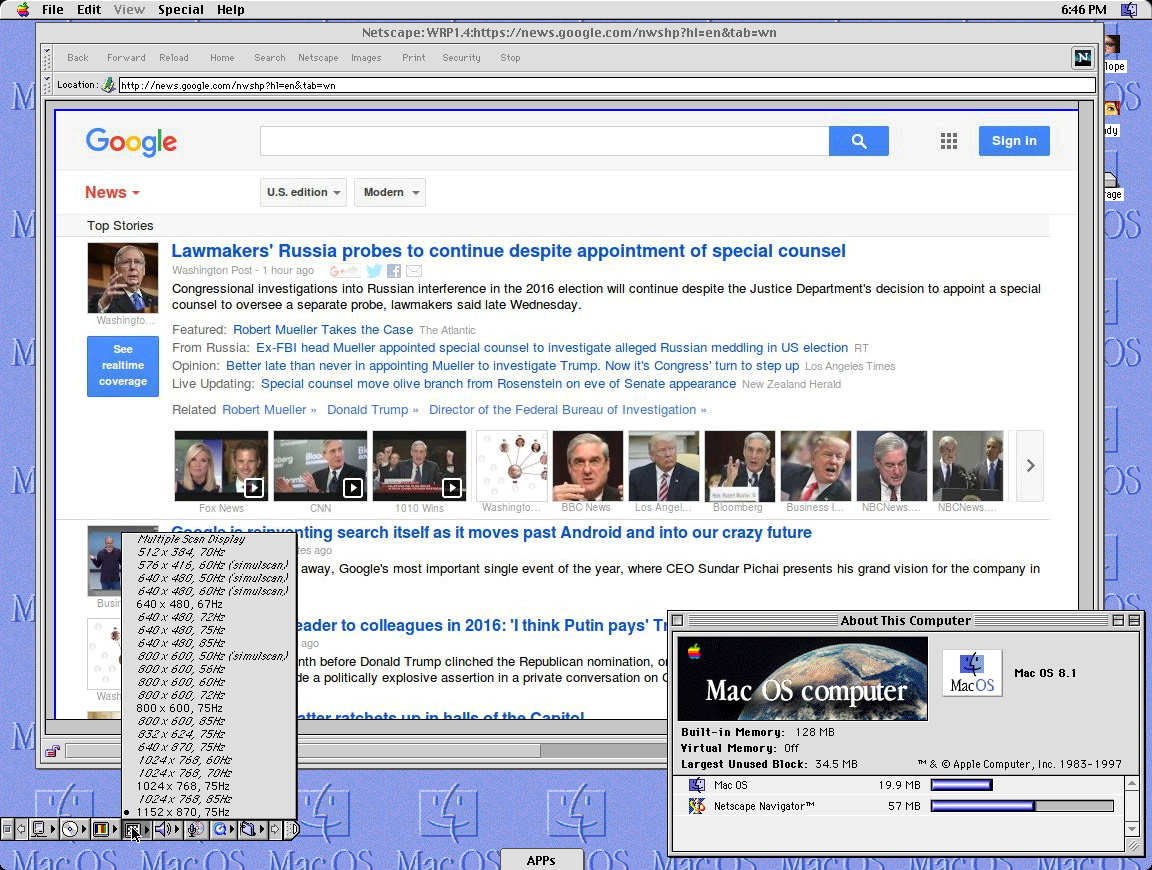Select 640 x 480, 67Hz resolution
This screenshot has width=1152, height=870.
coord(209,604)
